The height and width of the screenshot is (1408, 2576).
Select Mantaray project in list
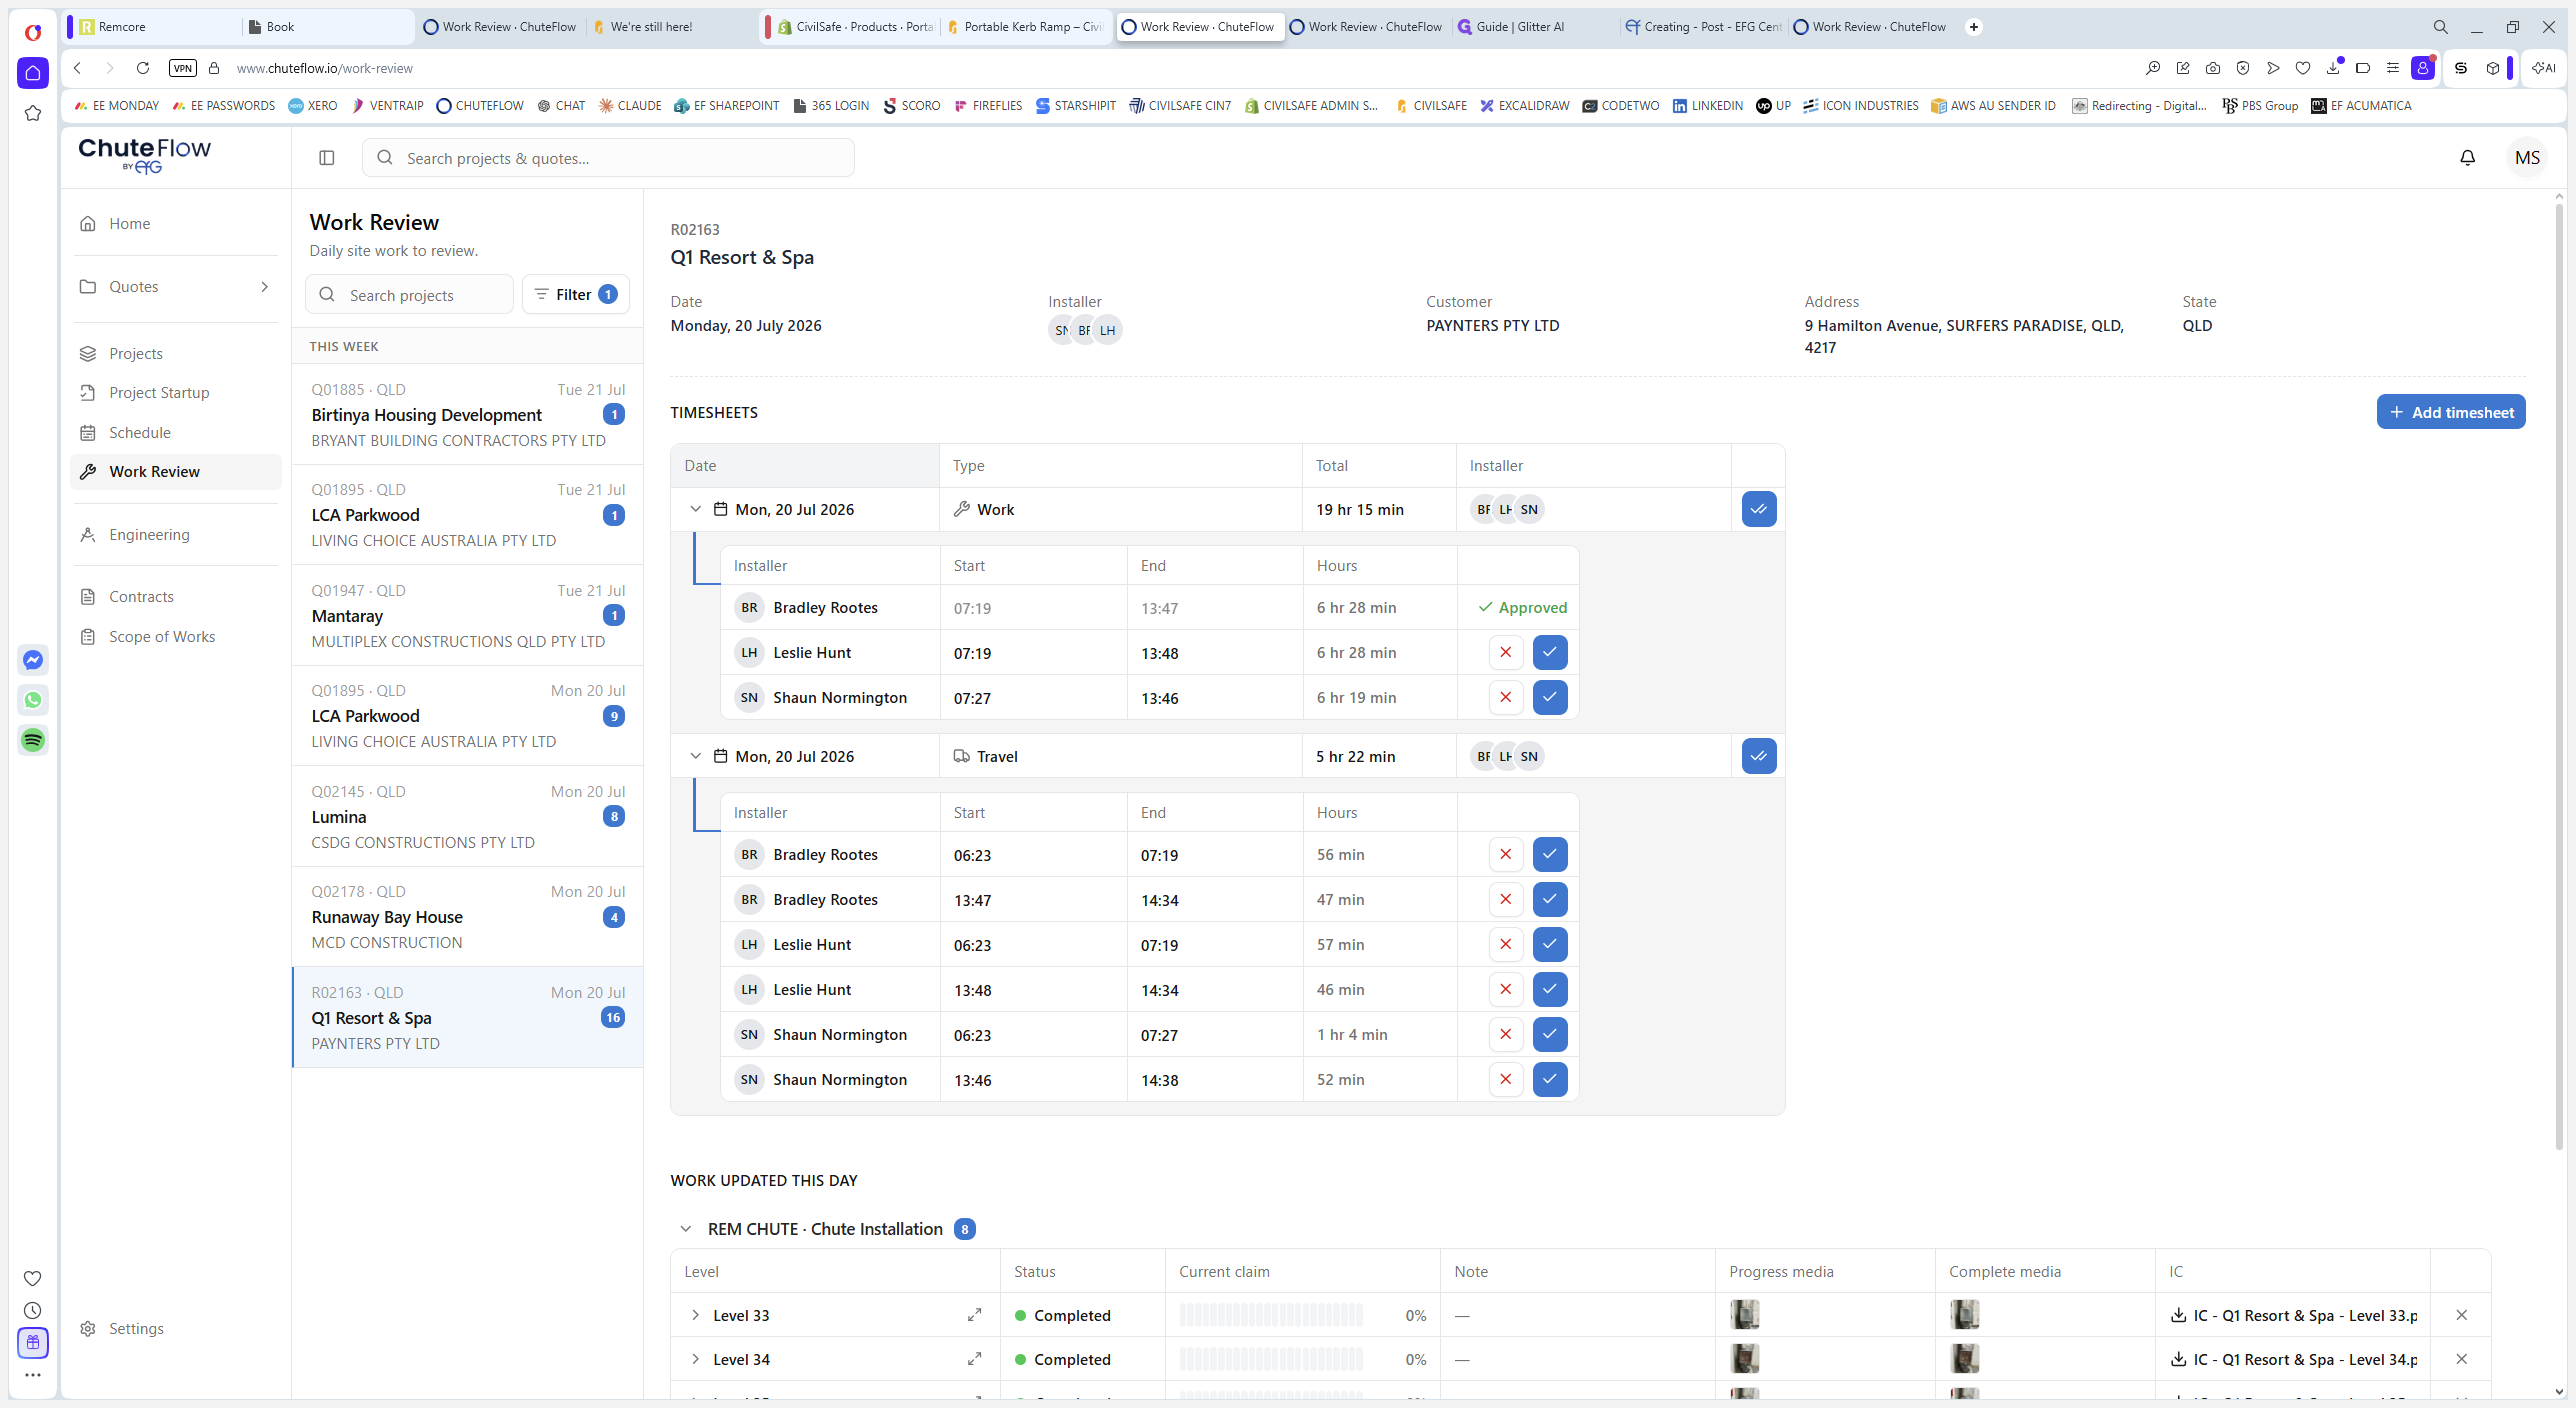point(467,615)
